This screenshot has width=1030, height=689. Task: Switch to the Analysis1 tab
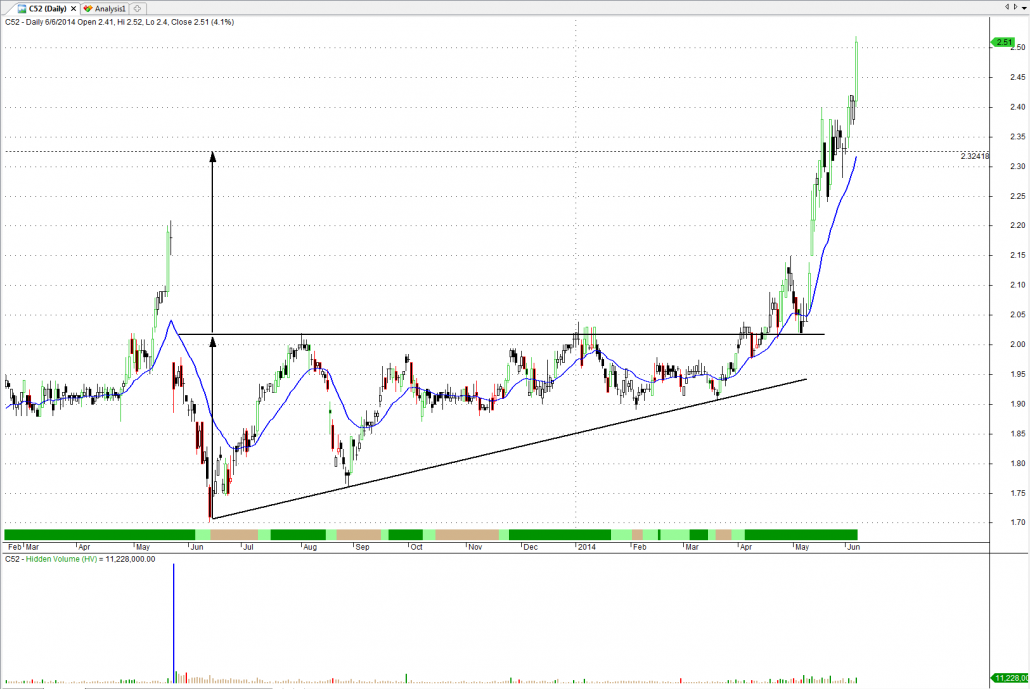pos(110,8)
